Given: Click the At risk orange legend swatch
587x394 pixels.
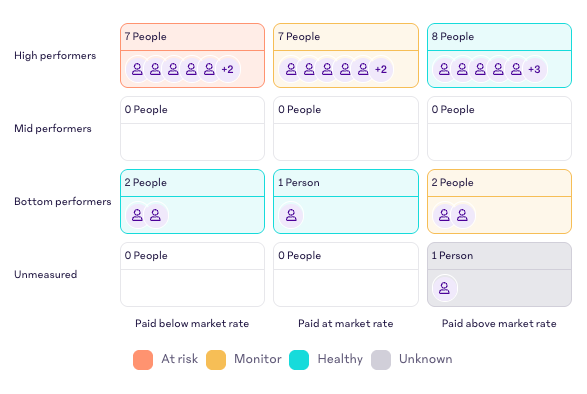Looking at the screenshot, I should click(143, 360).
